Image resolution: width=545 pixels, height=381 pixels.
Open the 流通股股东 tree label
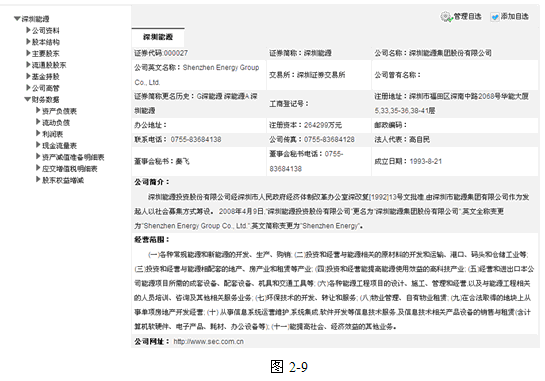49,65
